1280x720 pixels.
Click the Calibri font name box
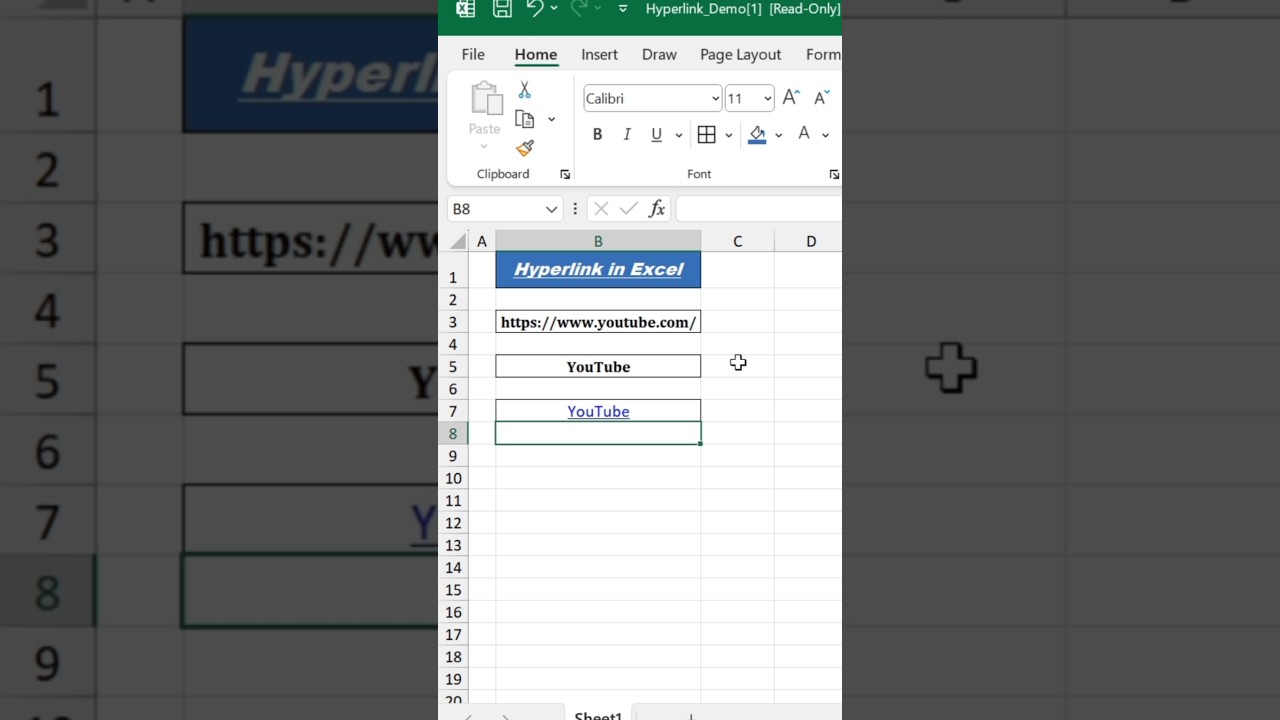click(646, 98)
